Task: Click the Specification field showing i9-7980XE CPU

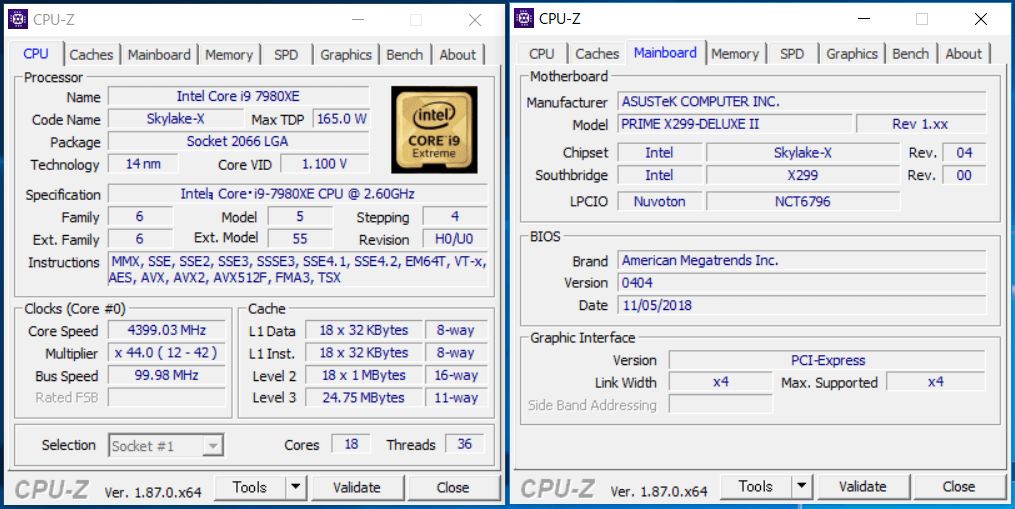Action: pos(298,194)
